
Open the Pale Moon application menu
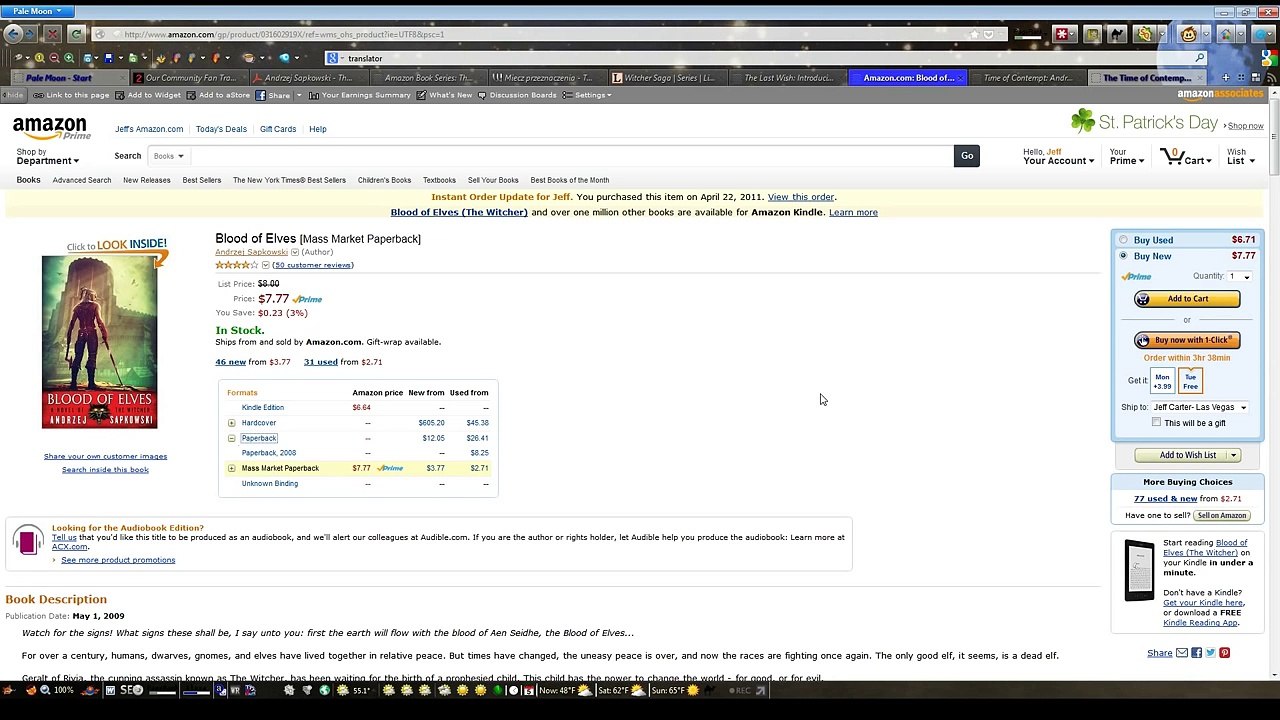point(36,11)
